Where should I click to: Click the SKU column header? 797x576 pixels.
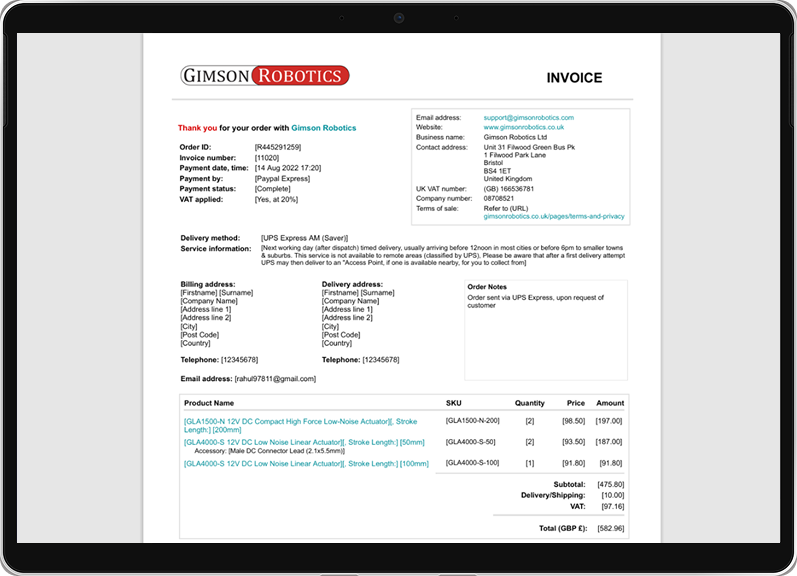tap(453, 403)
